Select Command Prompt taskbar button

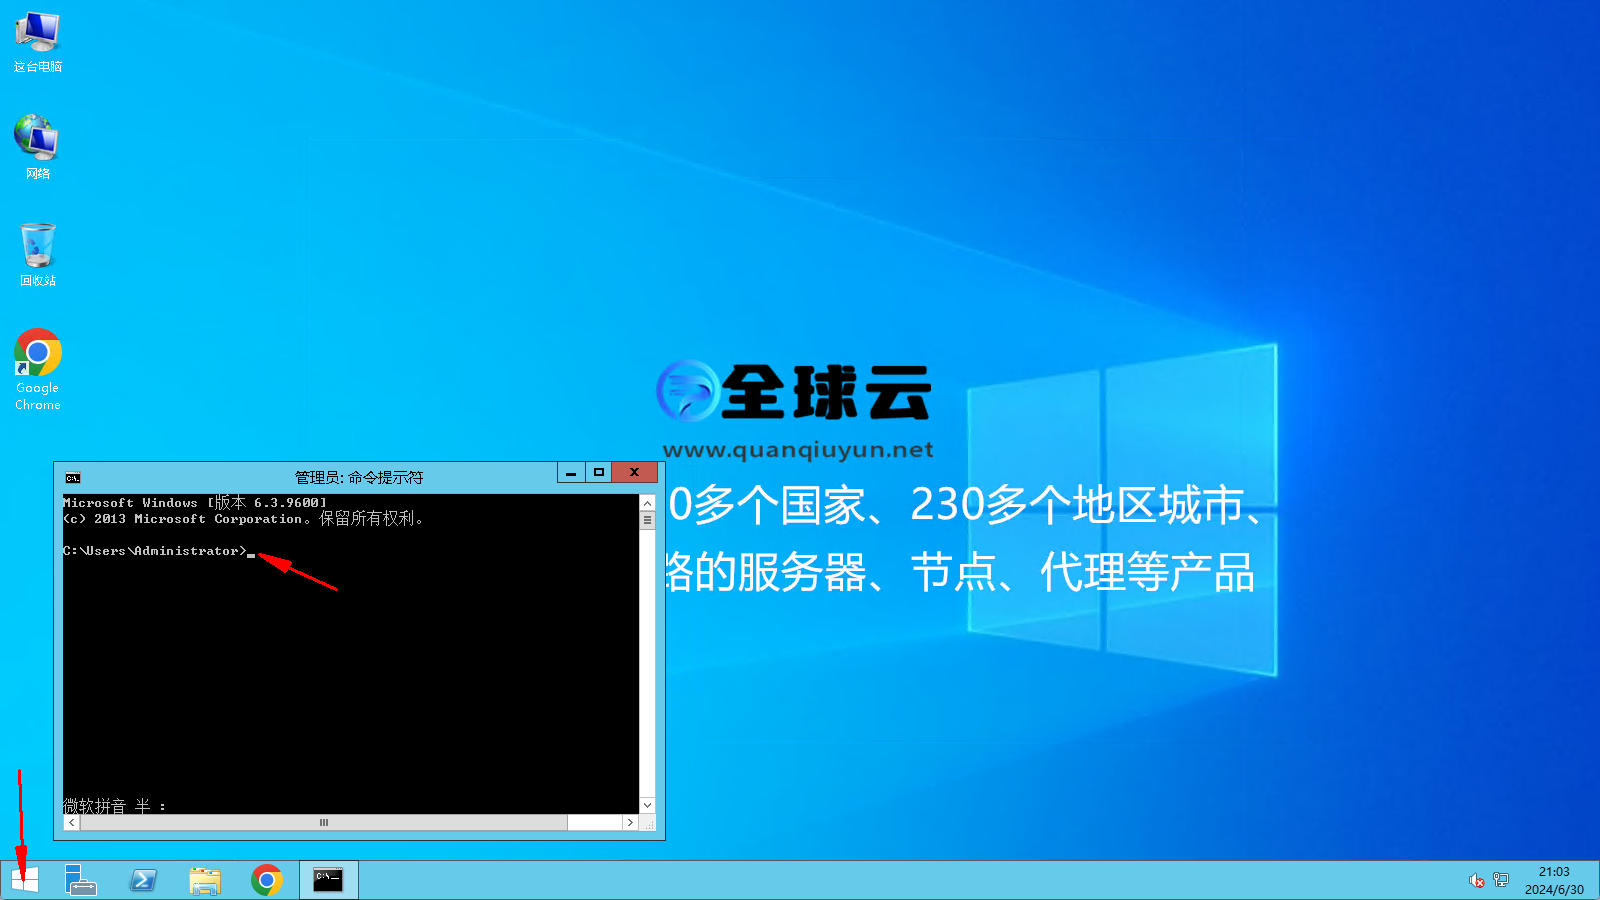[x=328, y=880]
